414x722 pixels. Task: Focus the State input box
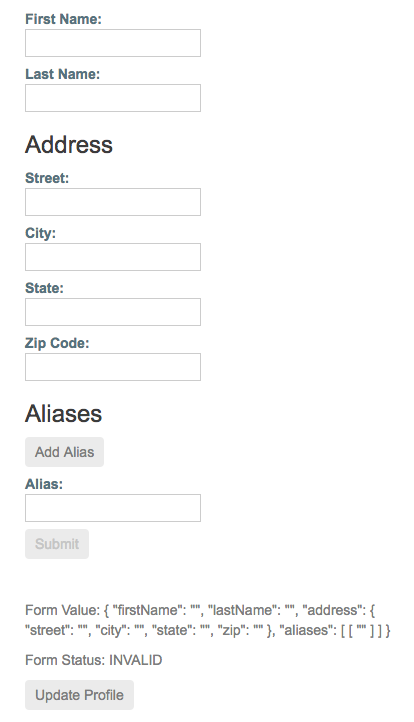113,312
